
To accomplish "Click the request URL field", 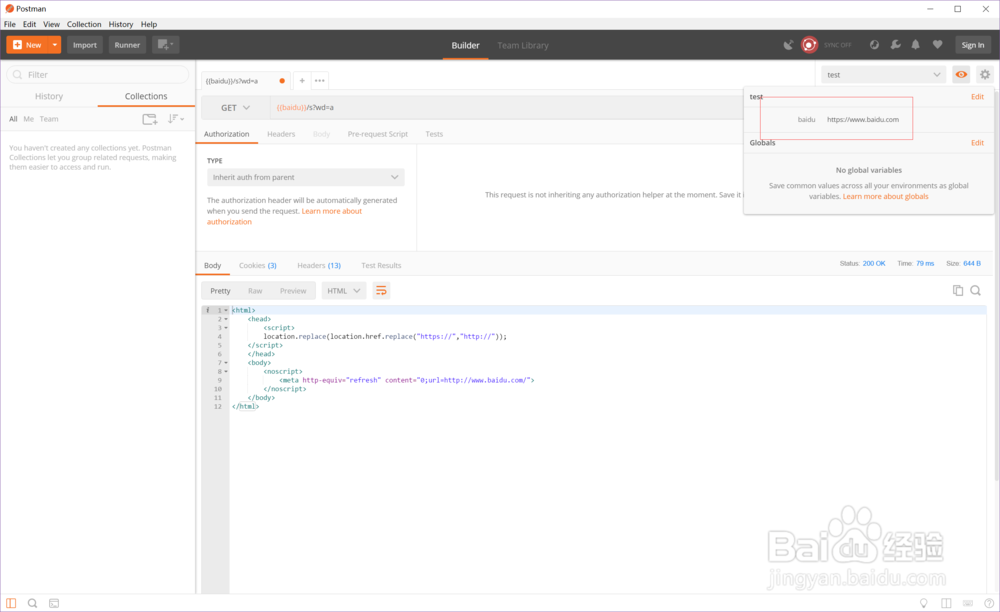I will (507, 108).
